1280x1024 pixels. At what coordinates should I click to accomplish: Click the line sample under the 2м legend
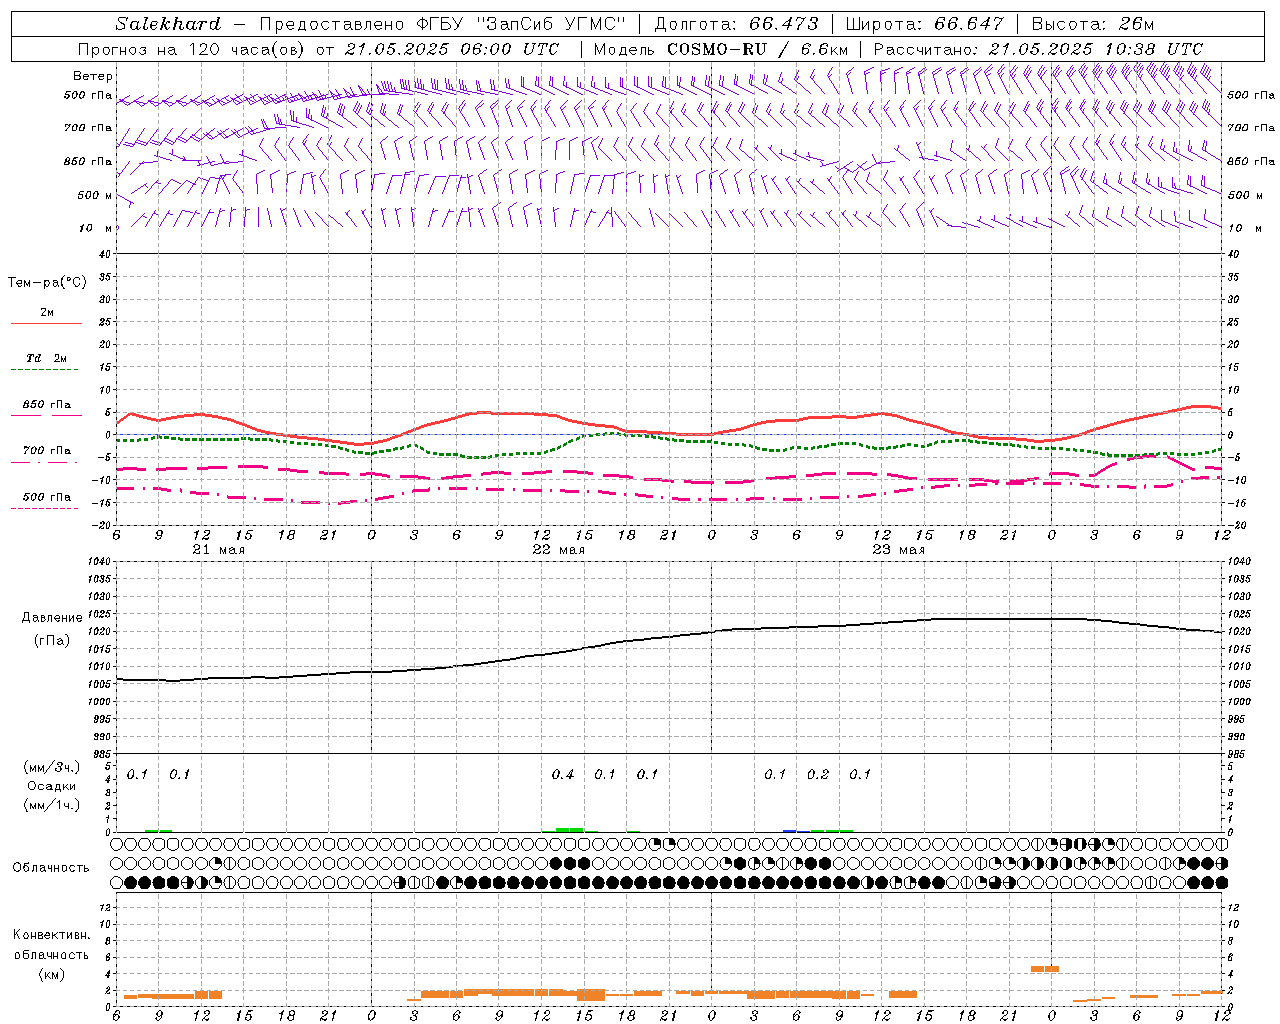(x=47, y=323)
